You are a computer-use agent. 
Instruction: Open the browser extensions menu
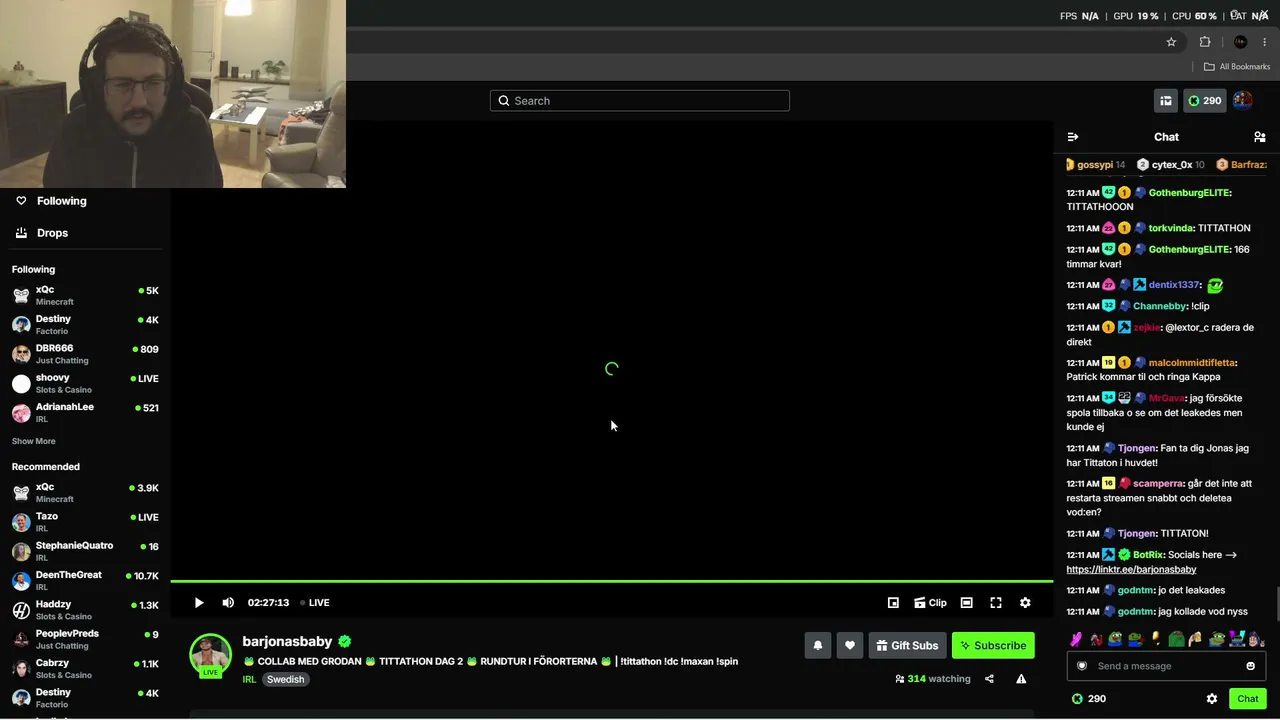pos(1205,42)
